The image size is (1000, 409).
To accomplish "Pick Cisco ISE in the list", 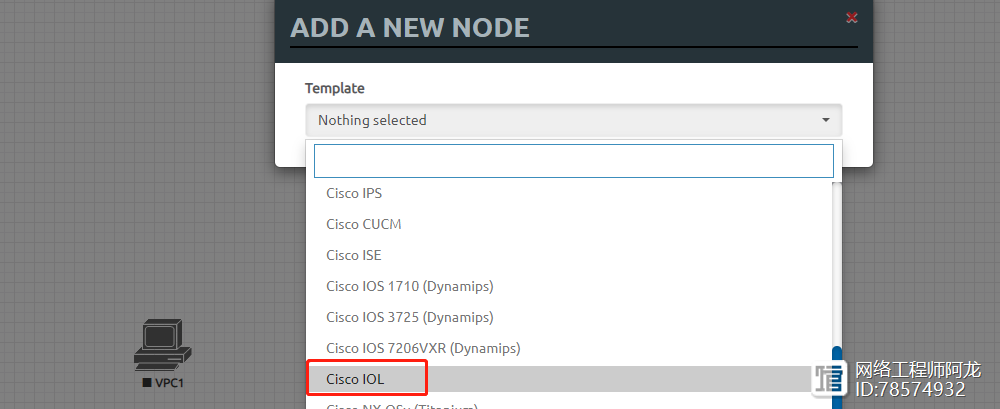I will (x=353, y=255).
